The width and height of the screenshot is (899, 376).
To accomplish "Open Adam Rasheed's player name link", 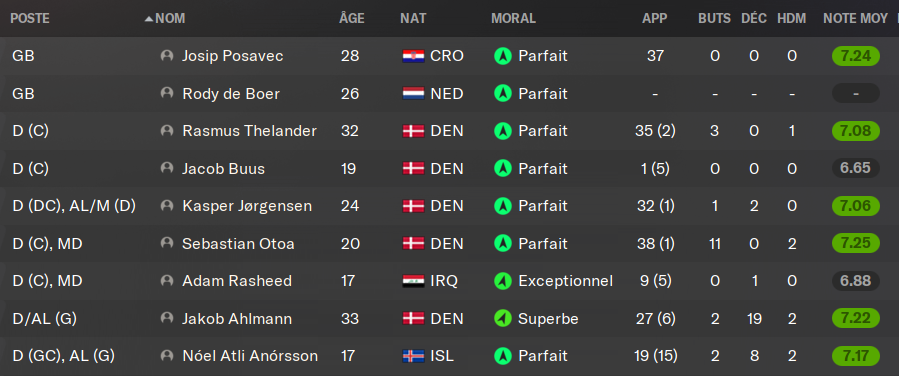I will pos(237,281).
